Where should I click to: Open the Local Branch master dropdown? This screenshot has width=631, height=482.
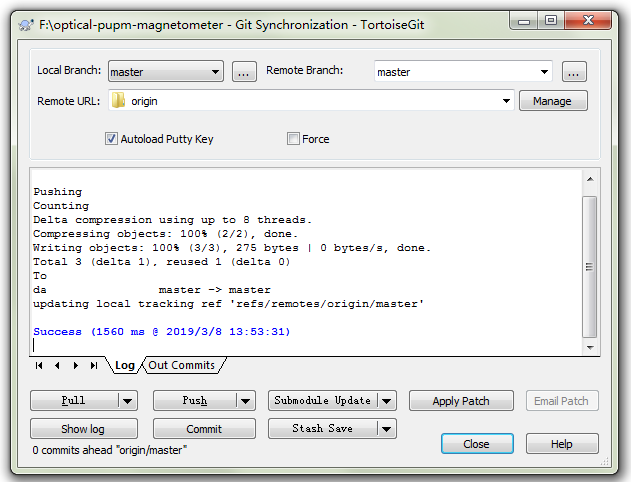click(x=166, y=72)
